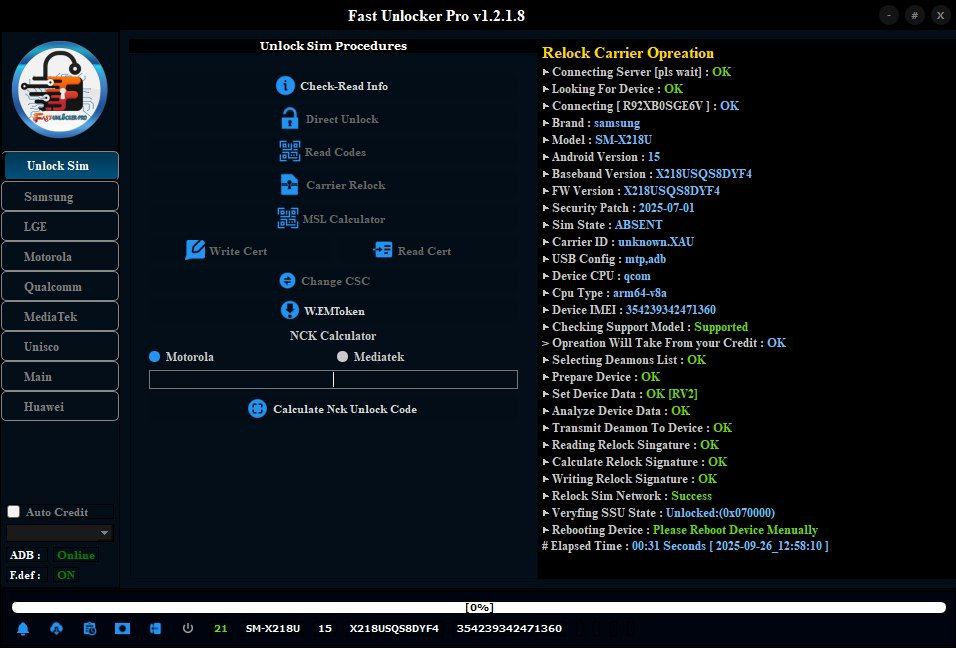Click the Check-Read Info icon
This screenshot has width=956, height=648.
point(285,86)
